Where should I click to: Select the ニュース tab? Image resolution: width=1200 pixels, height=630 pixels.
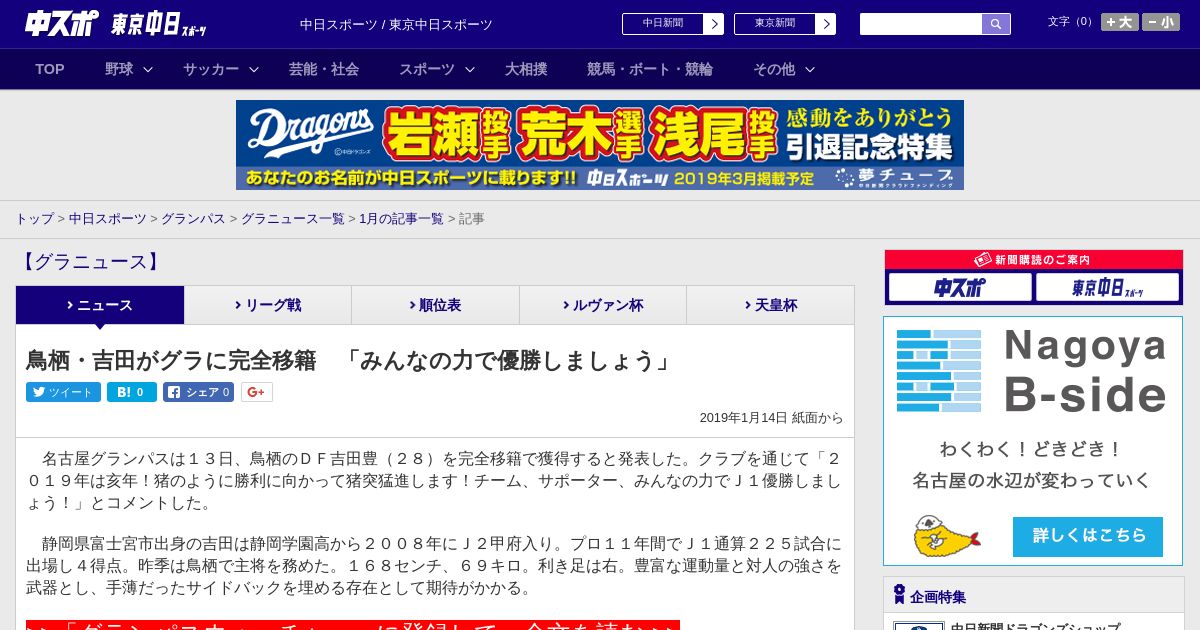click(x=100, y=305)
